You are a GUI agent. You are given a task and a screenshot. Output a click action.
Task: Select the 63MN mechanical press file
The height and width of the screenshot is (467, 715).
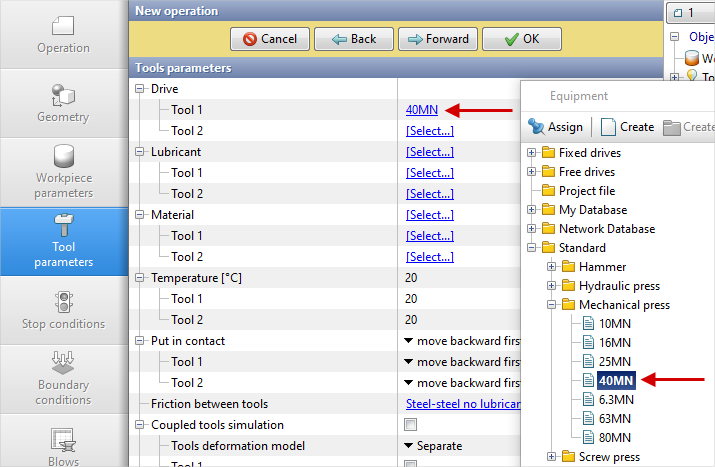click(x=614, y=418)
